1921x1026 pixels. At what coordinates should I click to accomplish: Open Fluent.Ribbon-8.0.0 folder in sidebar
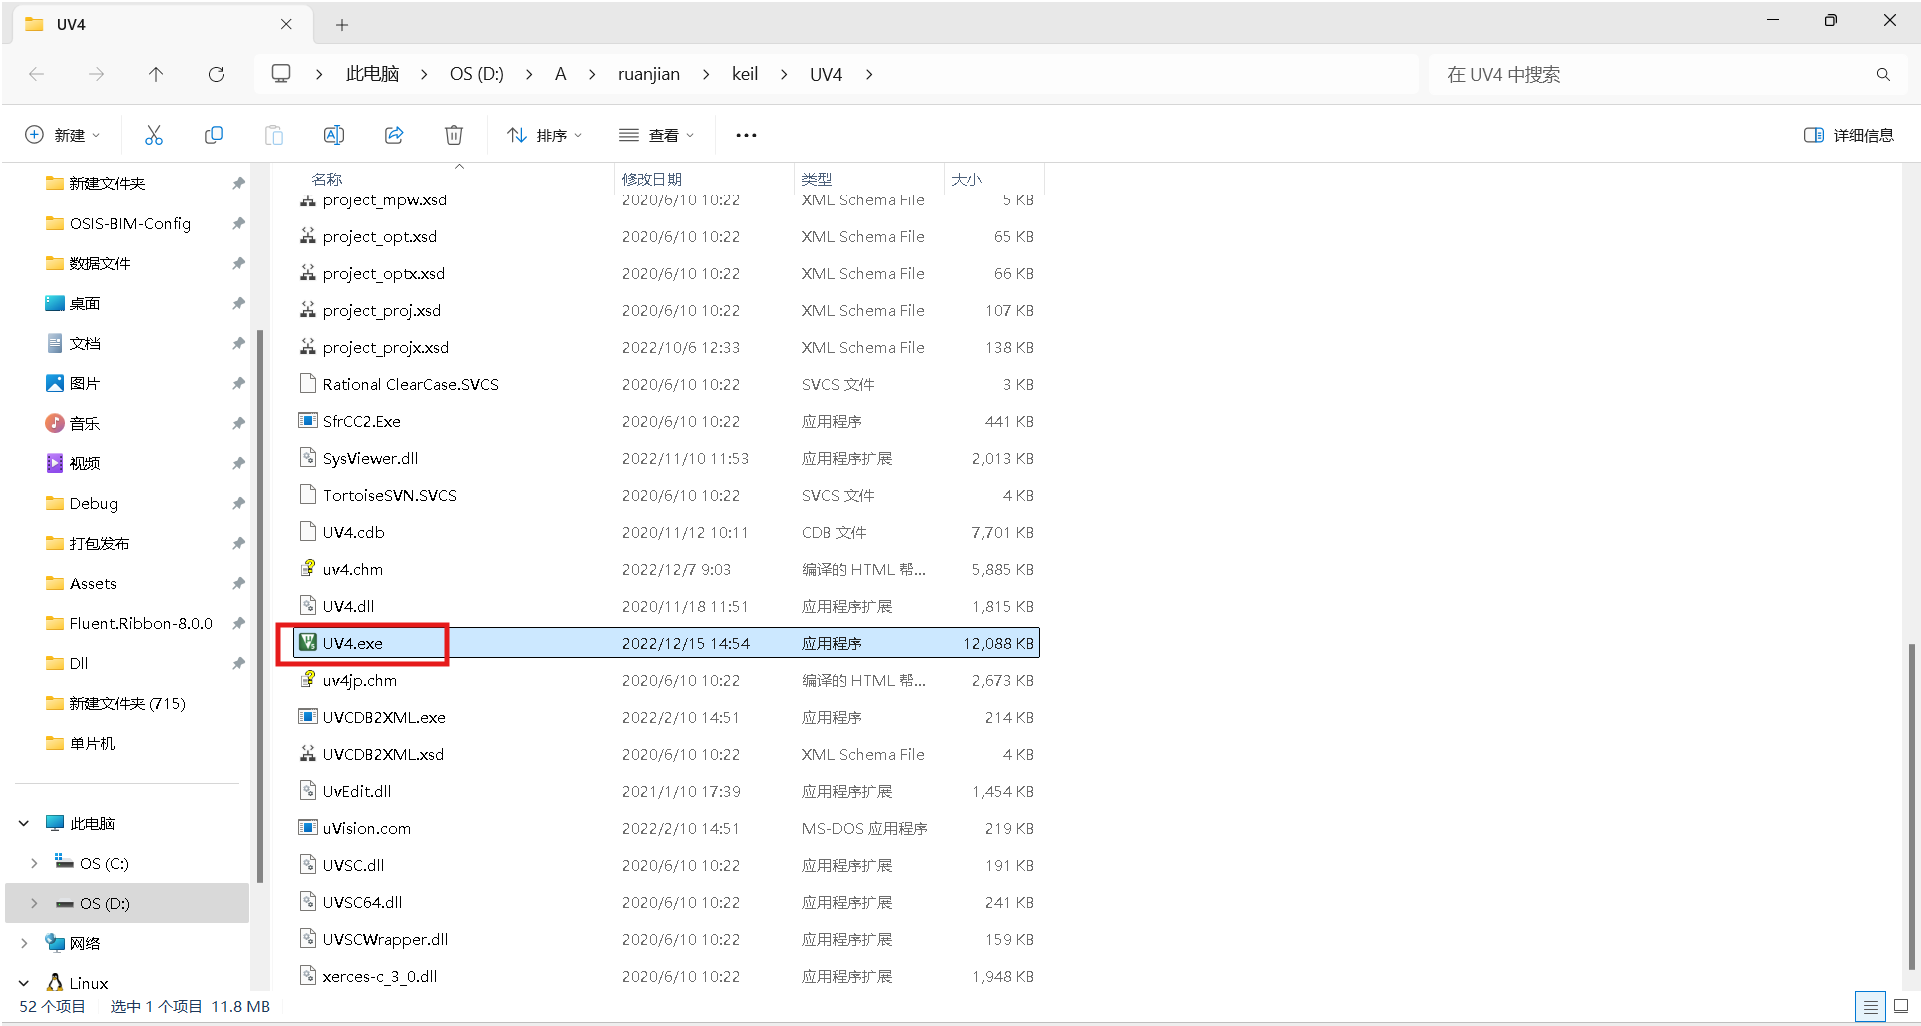click(141, 623)
